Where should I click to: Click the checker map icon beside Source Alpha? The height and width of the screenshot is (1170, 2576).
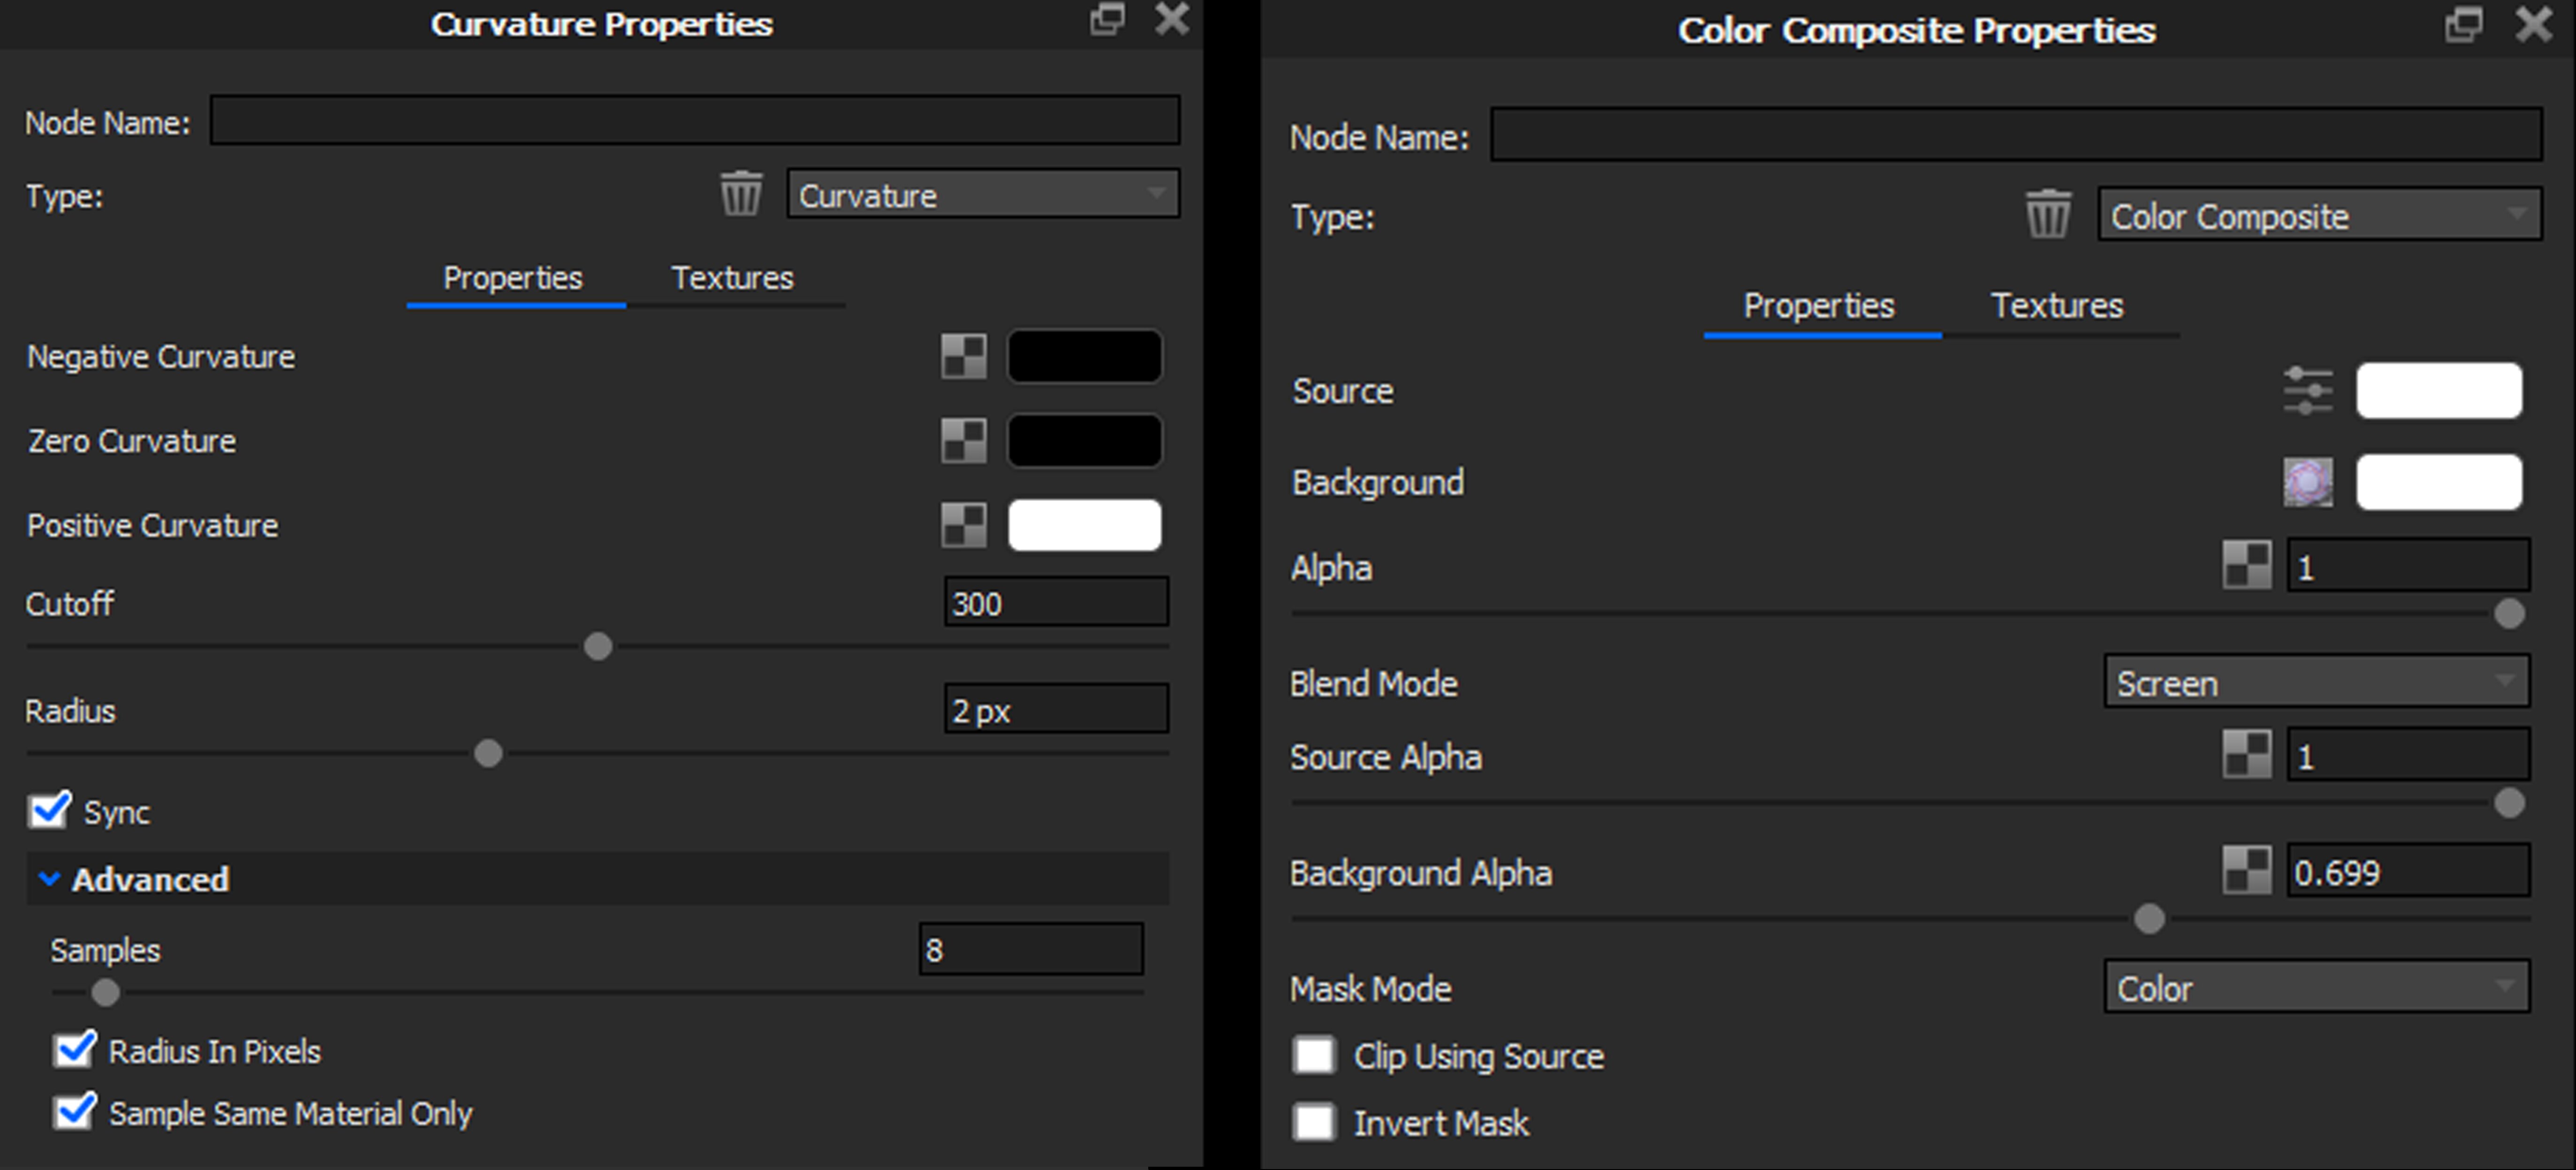2247,755
